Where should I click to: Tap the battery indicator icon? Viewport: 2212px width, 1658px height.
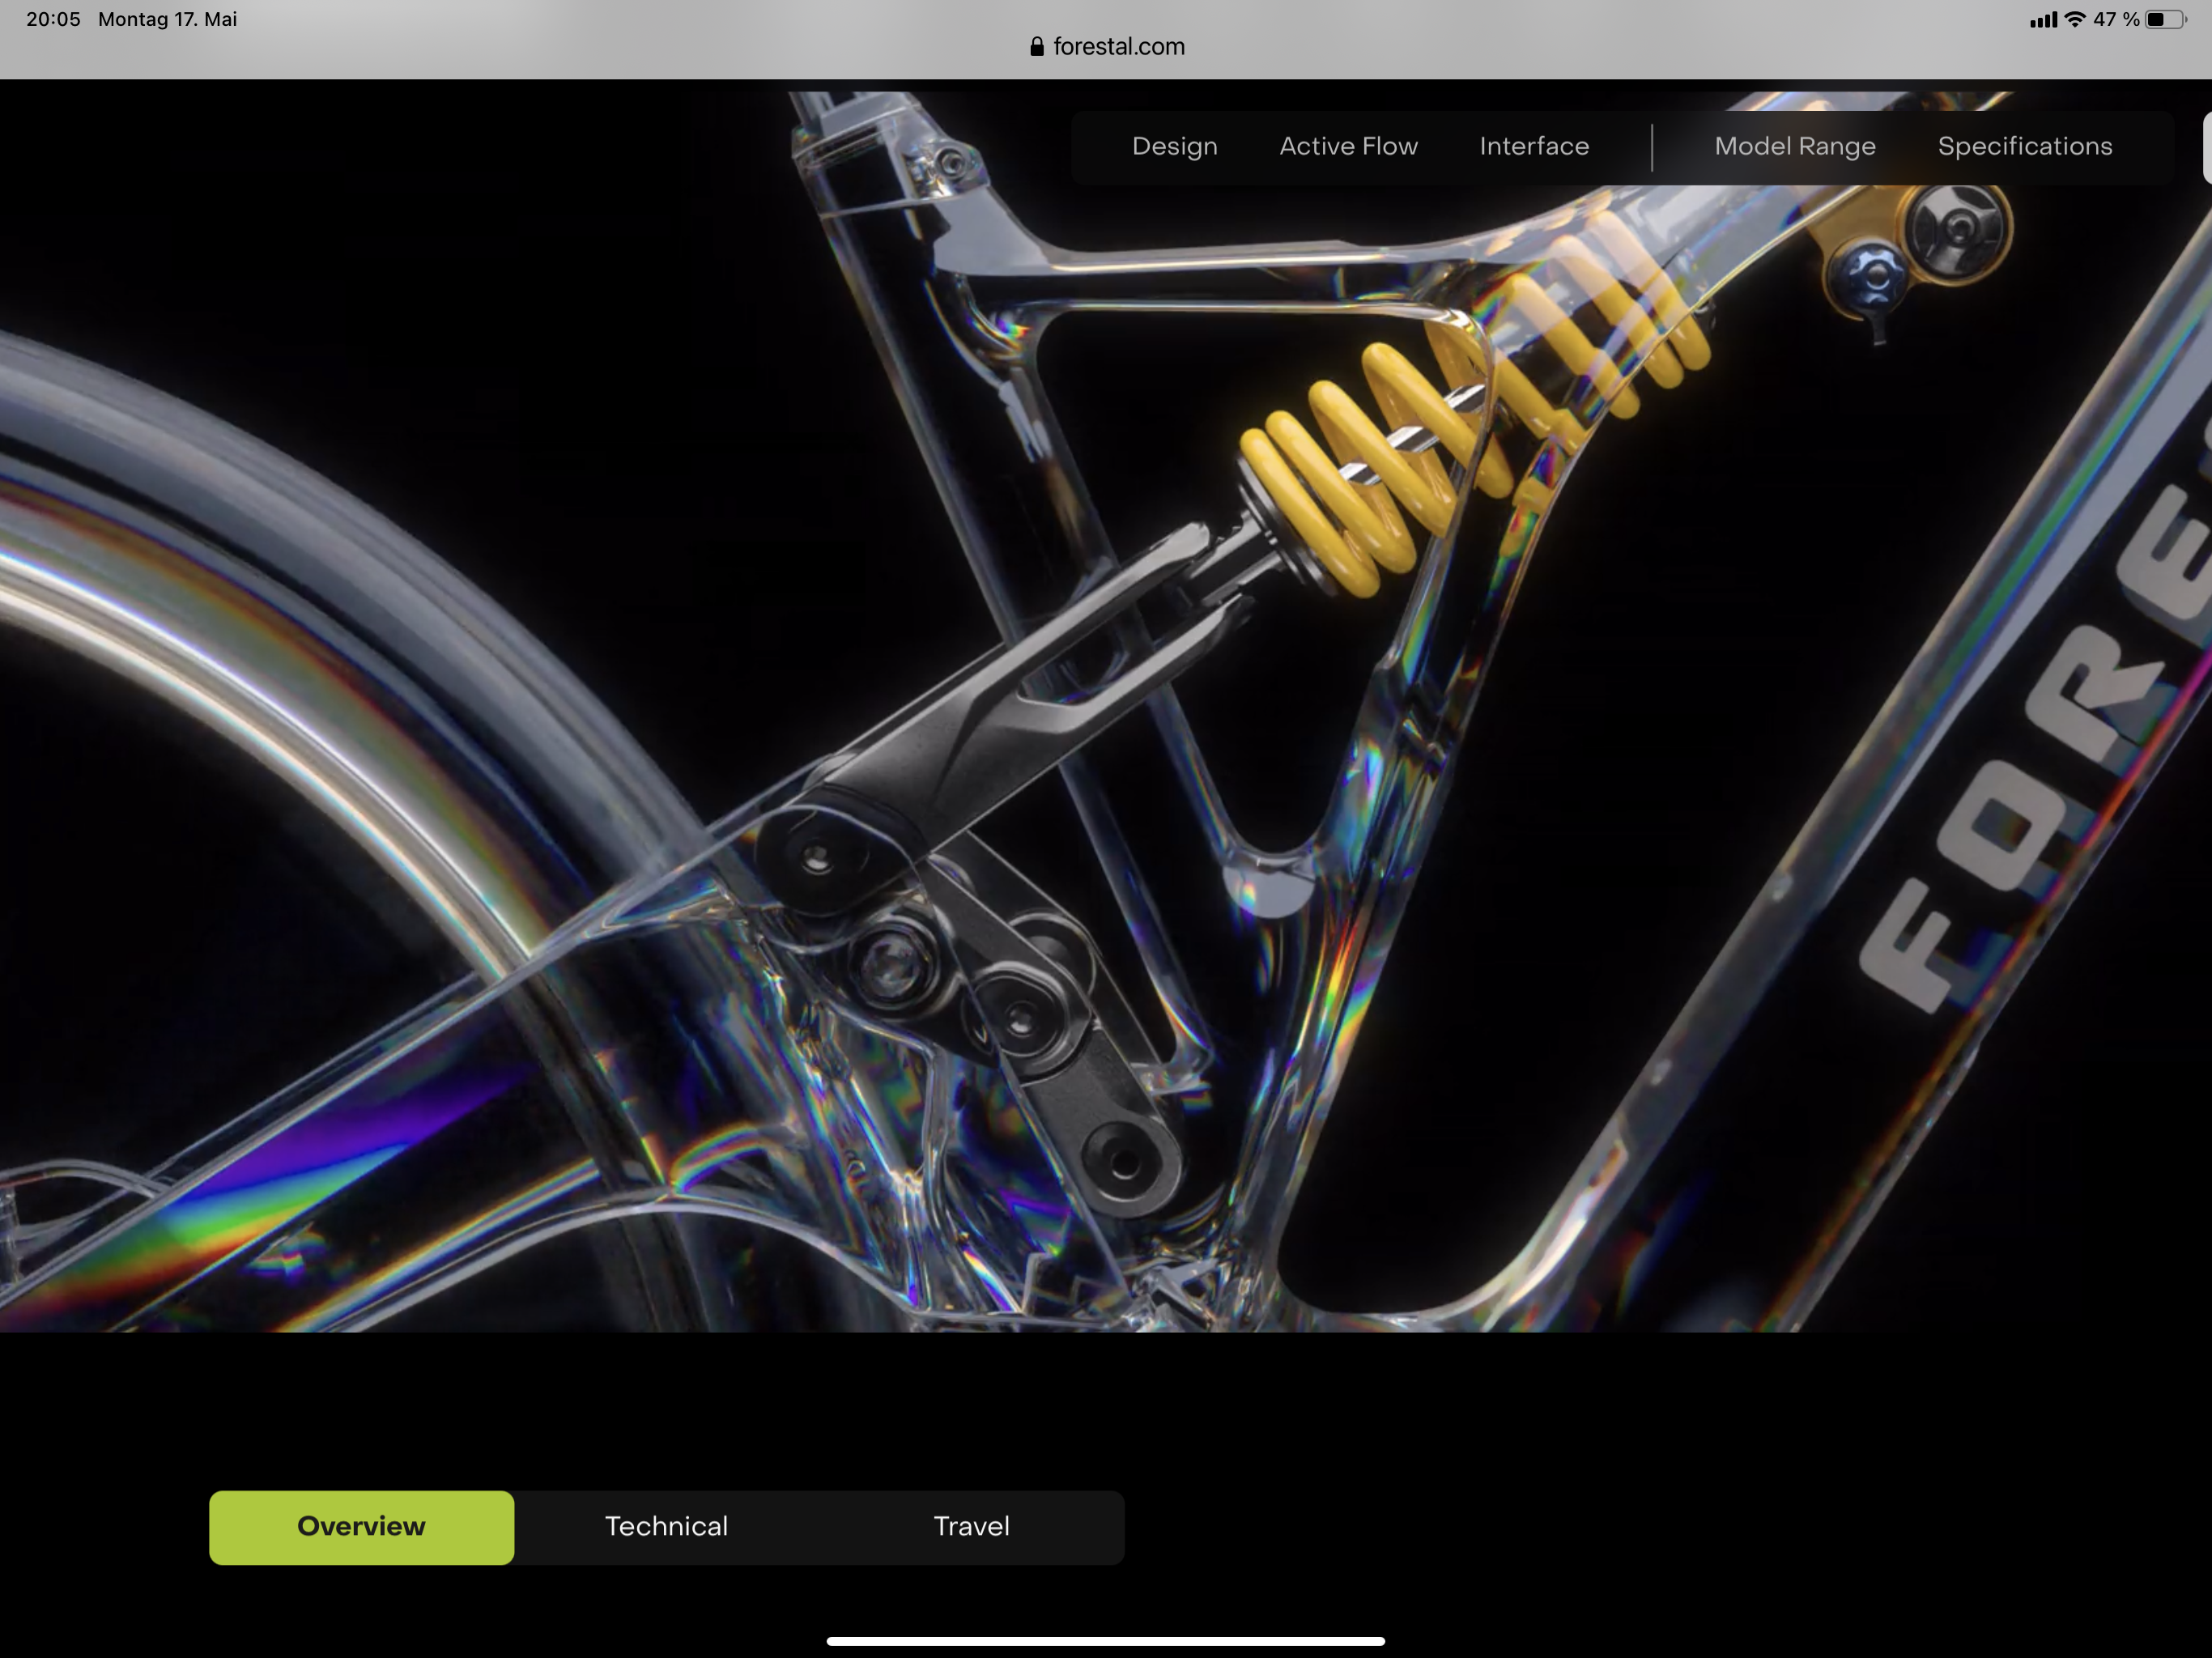point(2165,19)
